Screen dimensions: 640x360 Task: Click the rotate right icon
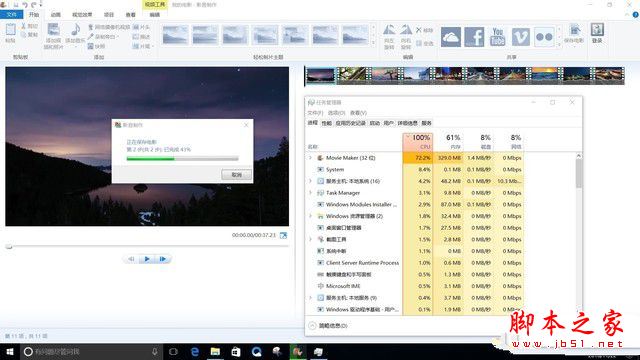click(x=406, y=30)
